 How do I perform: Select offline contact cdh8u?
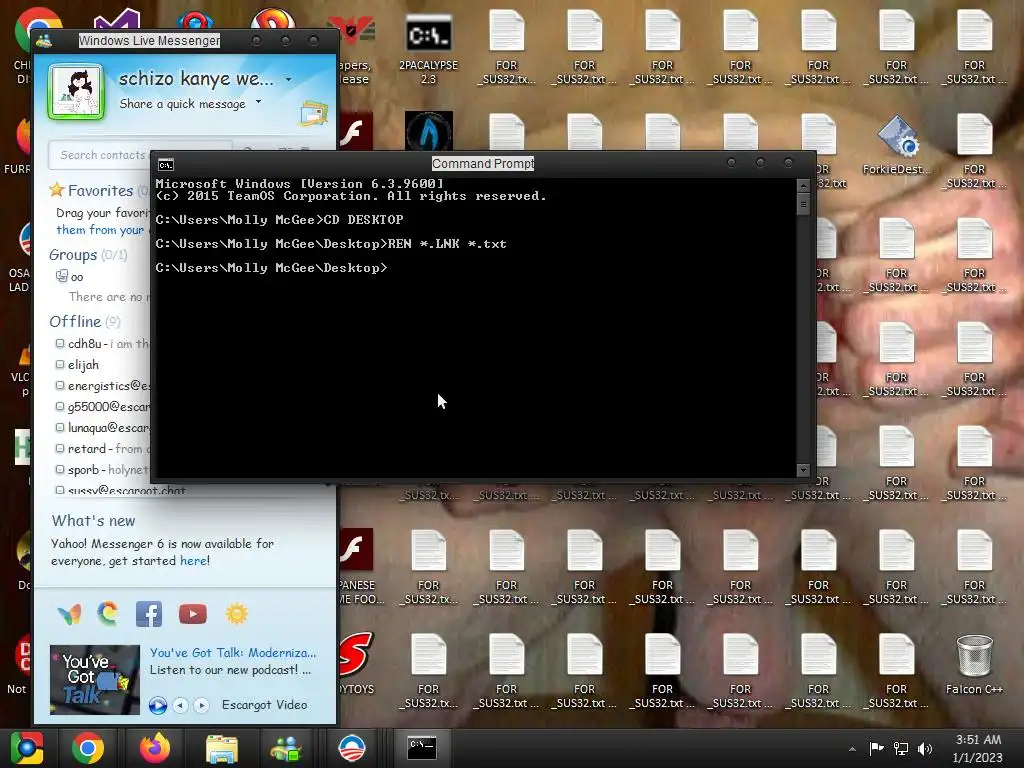point(102,344)
